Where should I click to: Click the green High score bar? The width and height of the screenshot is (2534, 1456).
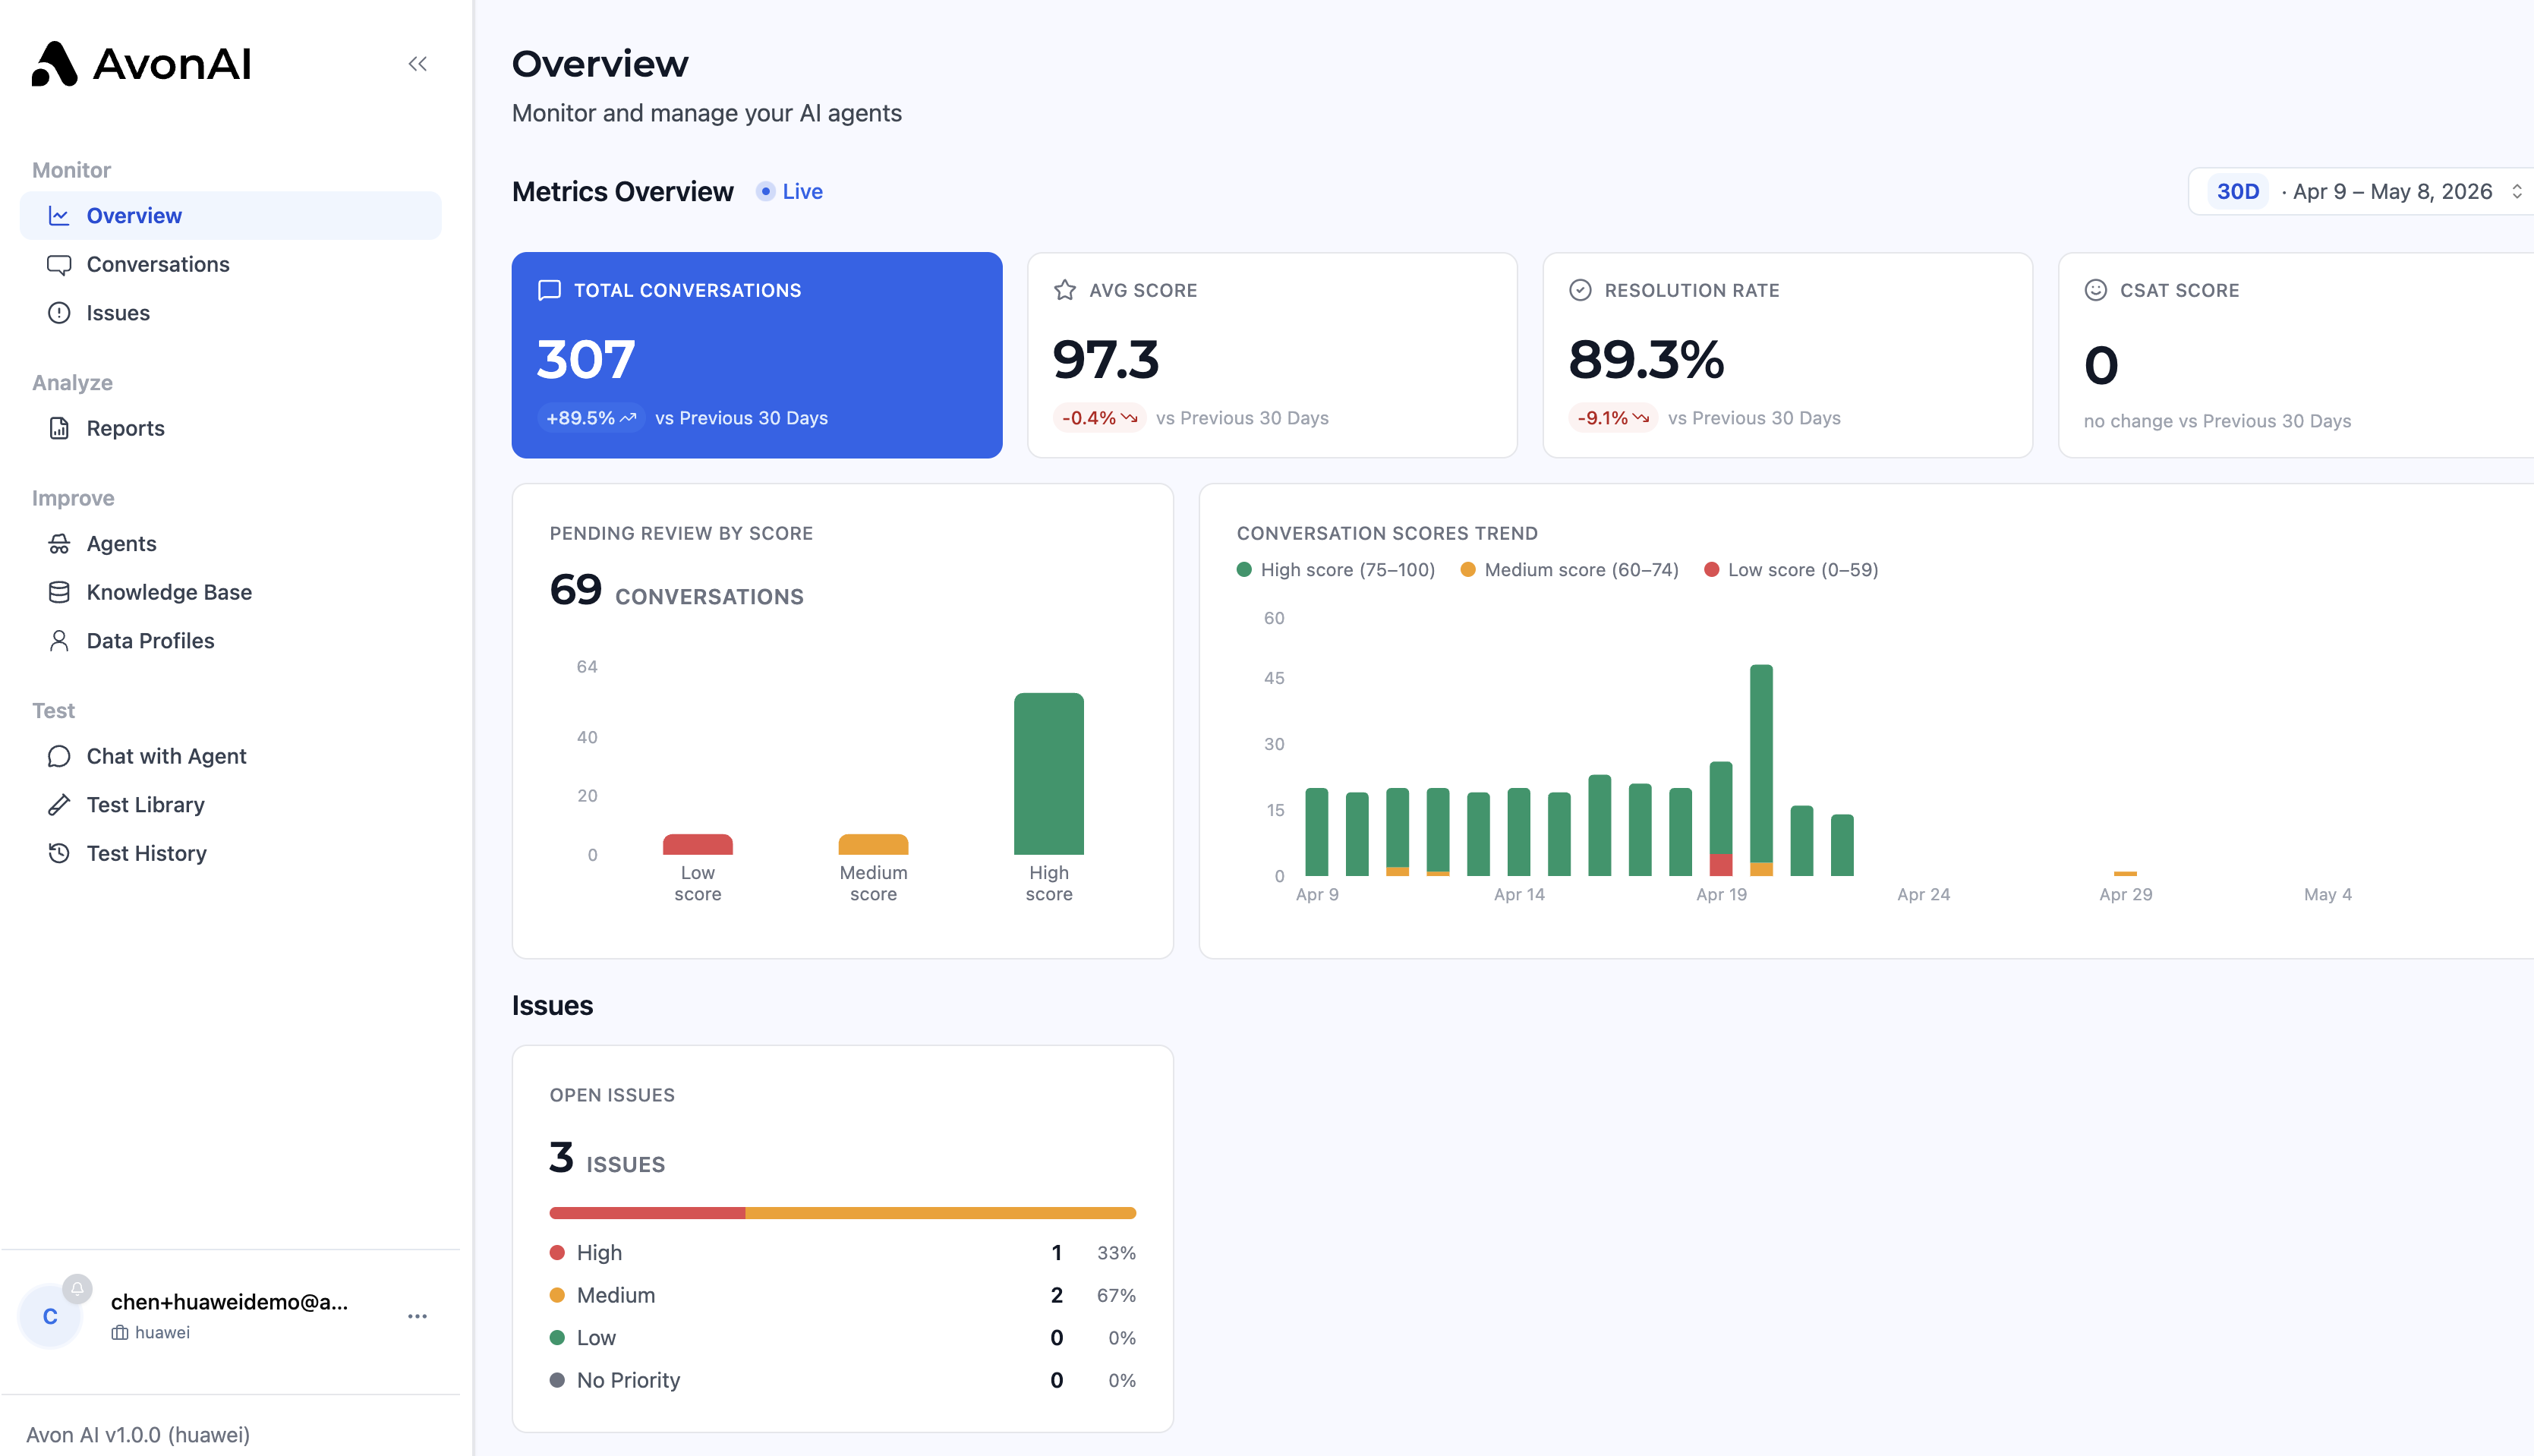click(1049, 774)
